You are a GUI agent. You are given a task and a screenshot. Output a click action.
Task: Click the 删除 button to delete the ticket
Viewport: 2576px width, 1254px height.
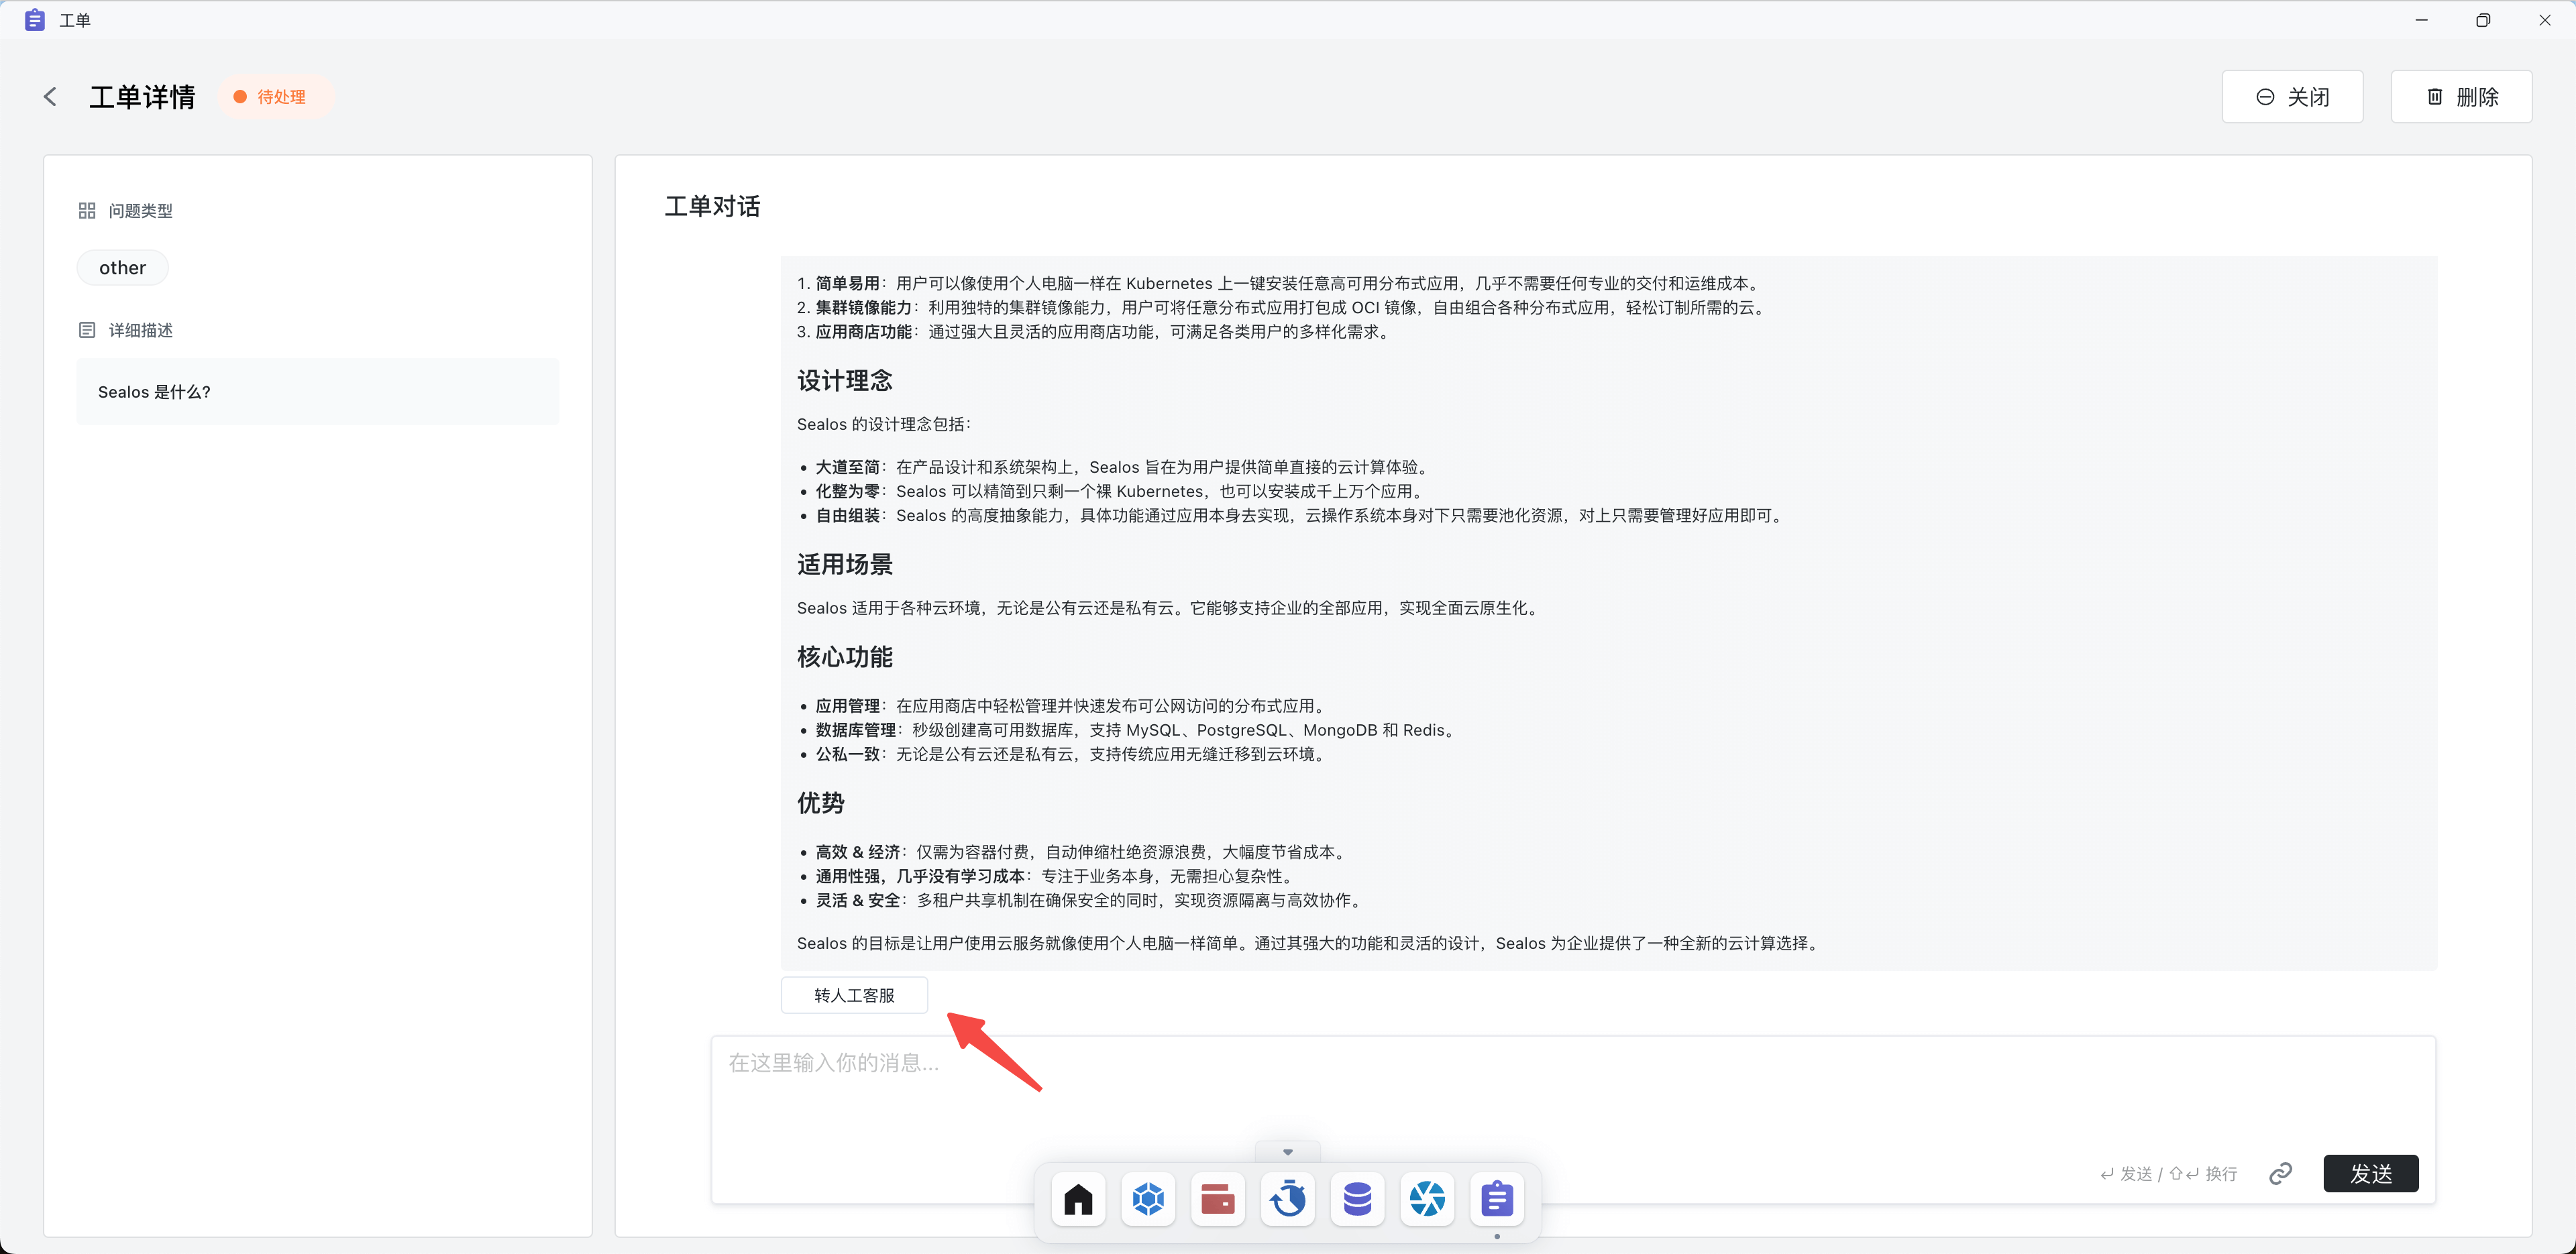pos(2461,97)
